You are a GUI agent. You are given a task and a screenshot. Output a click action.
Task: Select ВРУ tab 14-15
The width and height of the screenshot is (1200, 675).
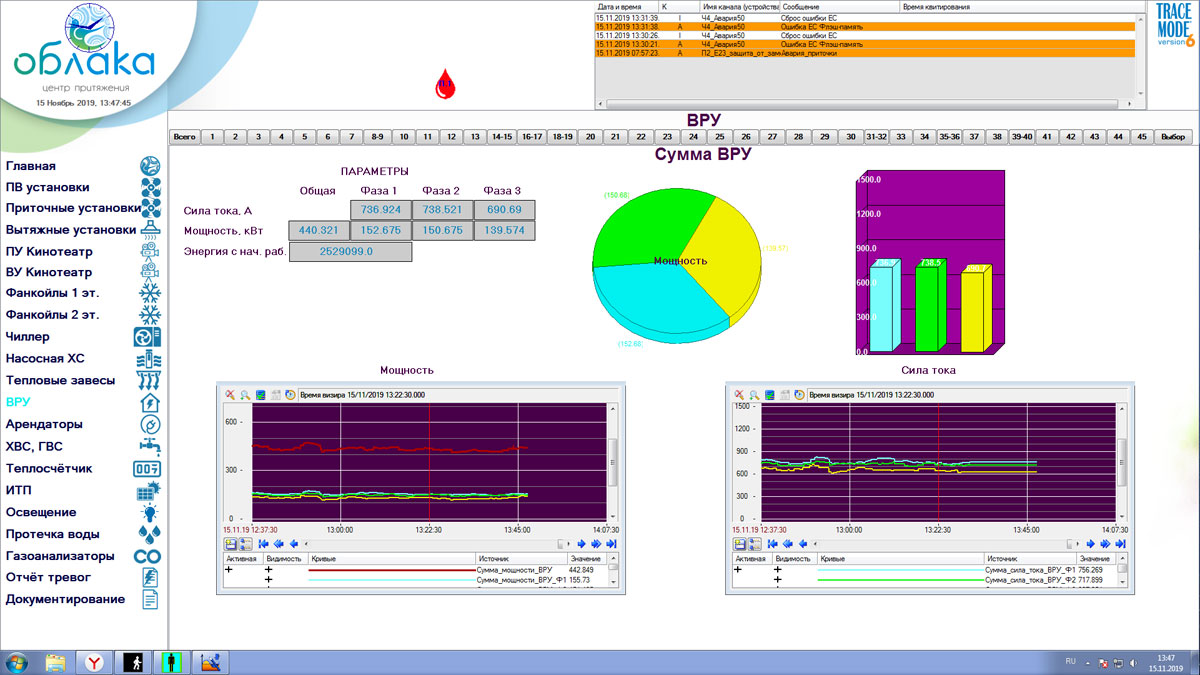[502, 137]
